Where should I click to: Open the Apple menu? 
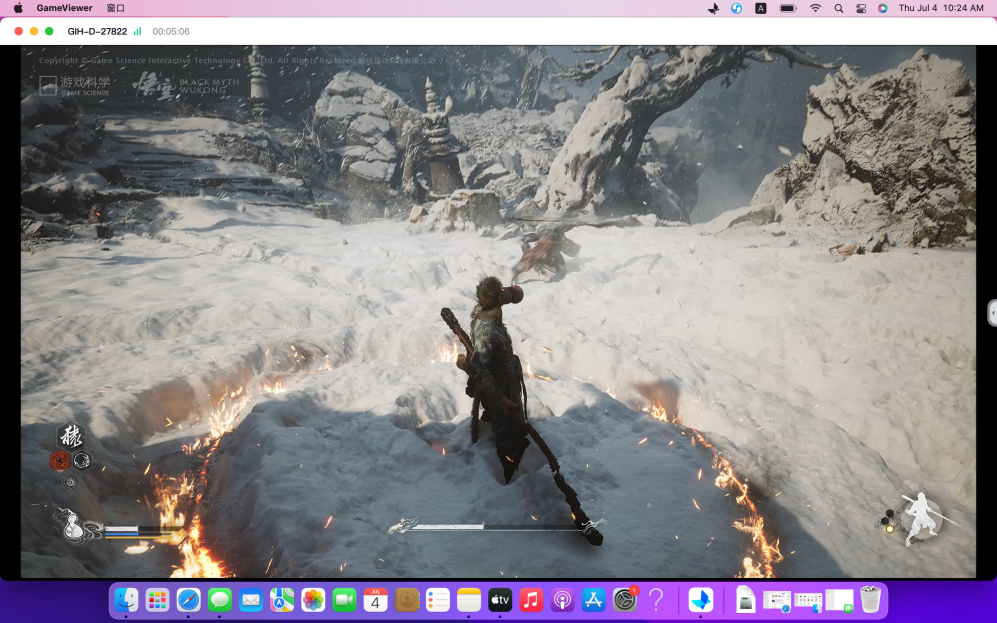[x=18, y=8]
